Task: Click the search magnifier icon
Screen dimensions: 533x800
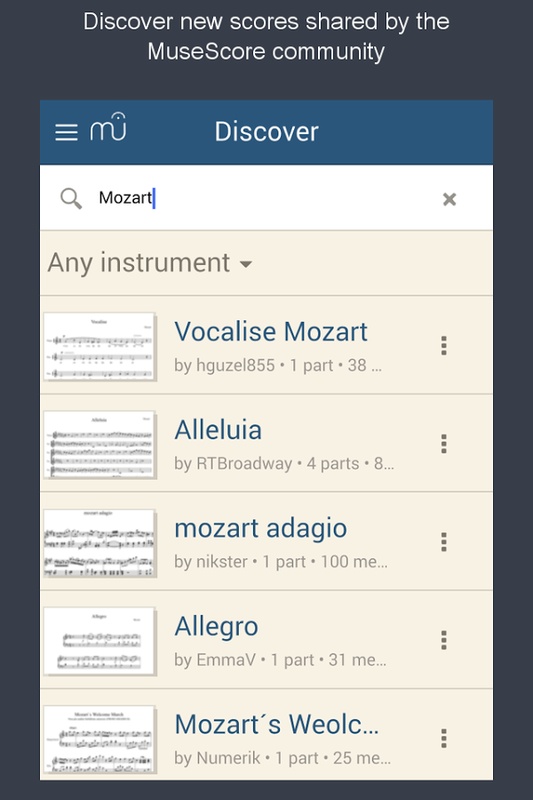Action: point(71,198)
